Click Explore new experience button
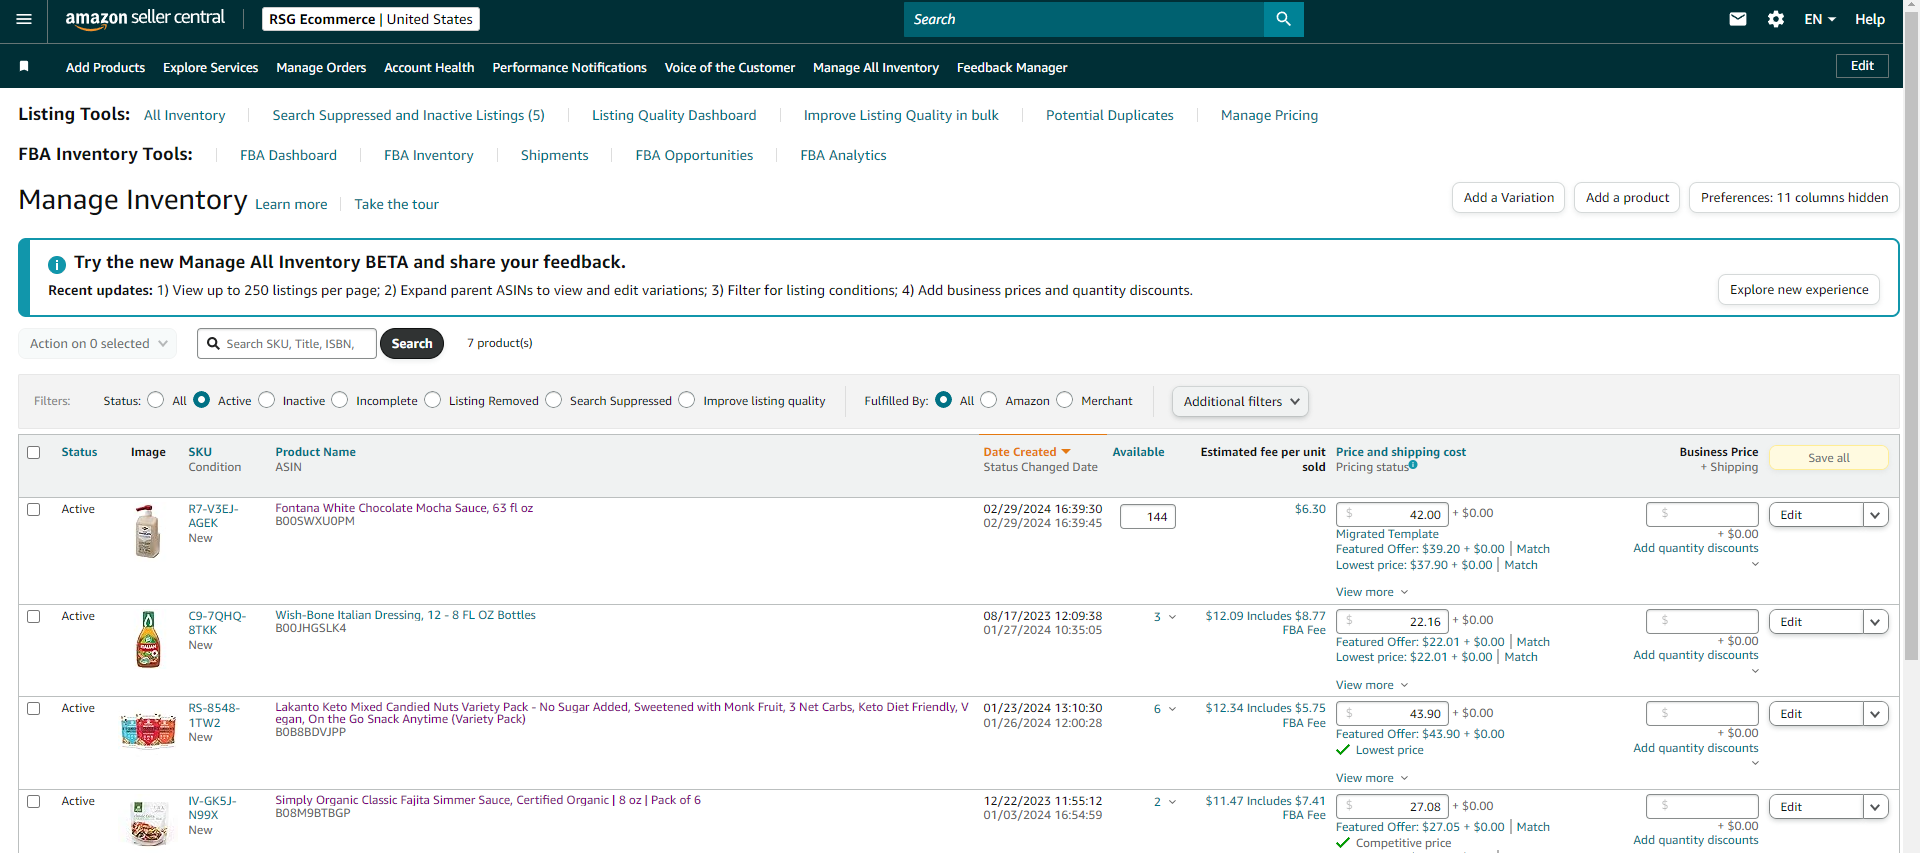 coord(1799,289)
